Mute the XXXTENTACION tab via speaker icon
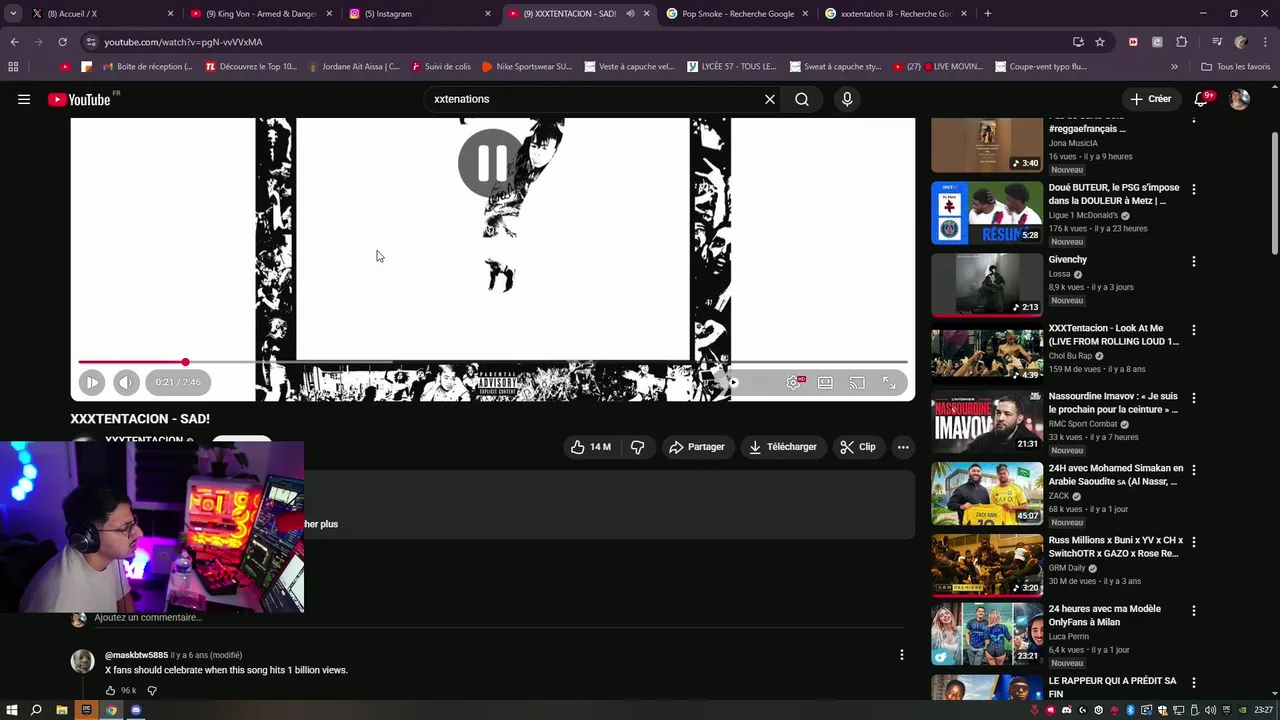1280x720 pixels. pyautogui.click(x=630, y=14)
